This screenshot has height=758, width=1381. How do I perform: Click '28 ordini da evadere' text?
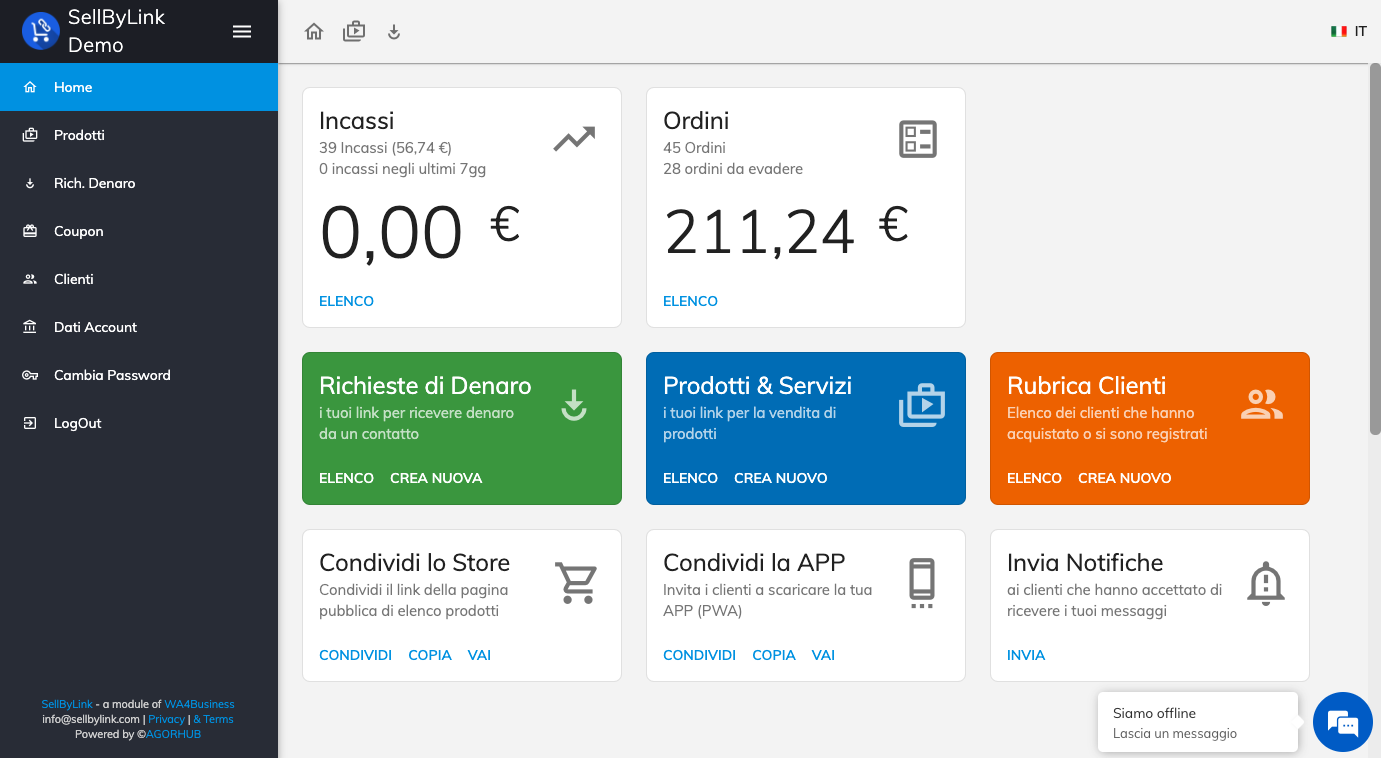click(x=733, y=169)
